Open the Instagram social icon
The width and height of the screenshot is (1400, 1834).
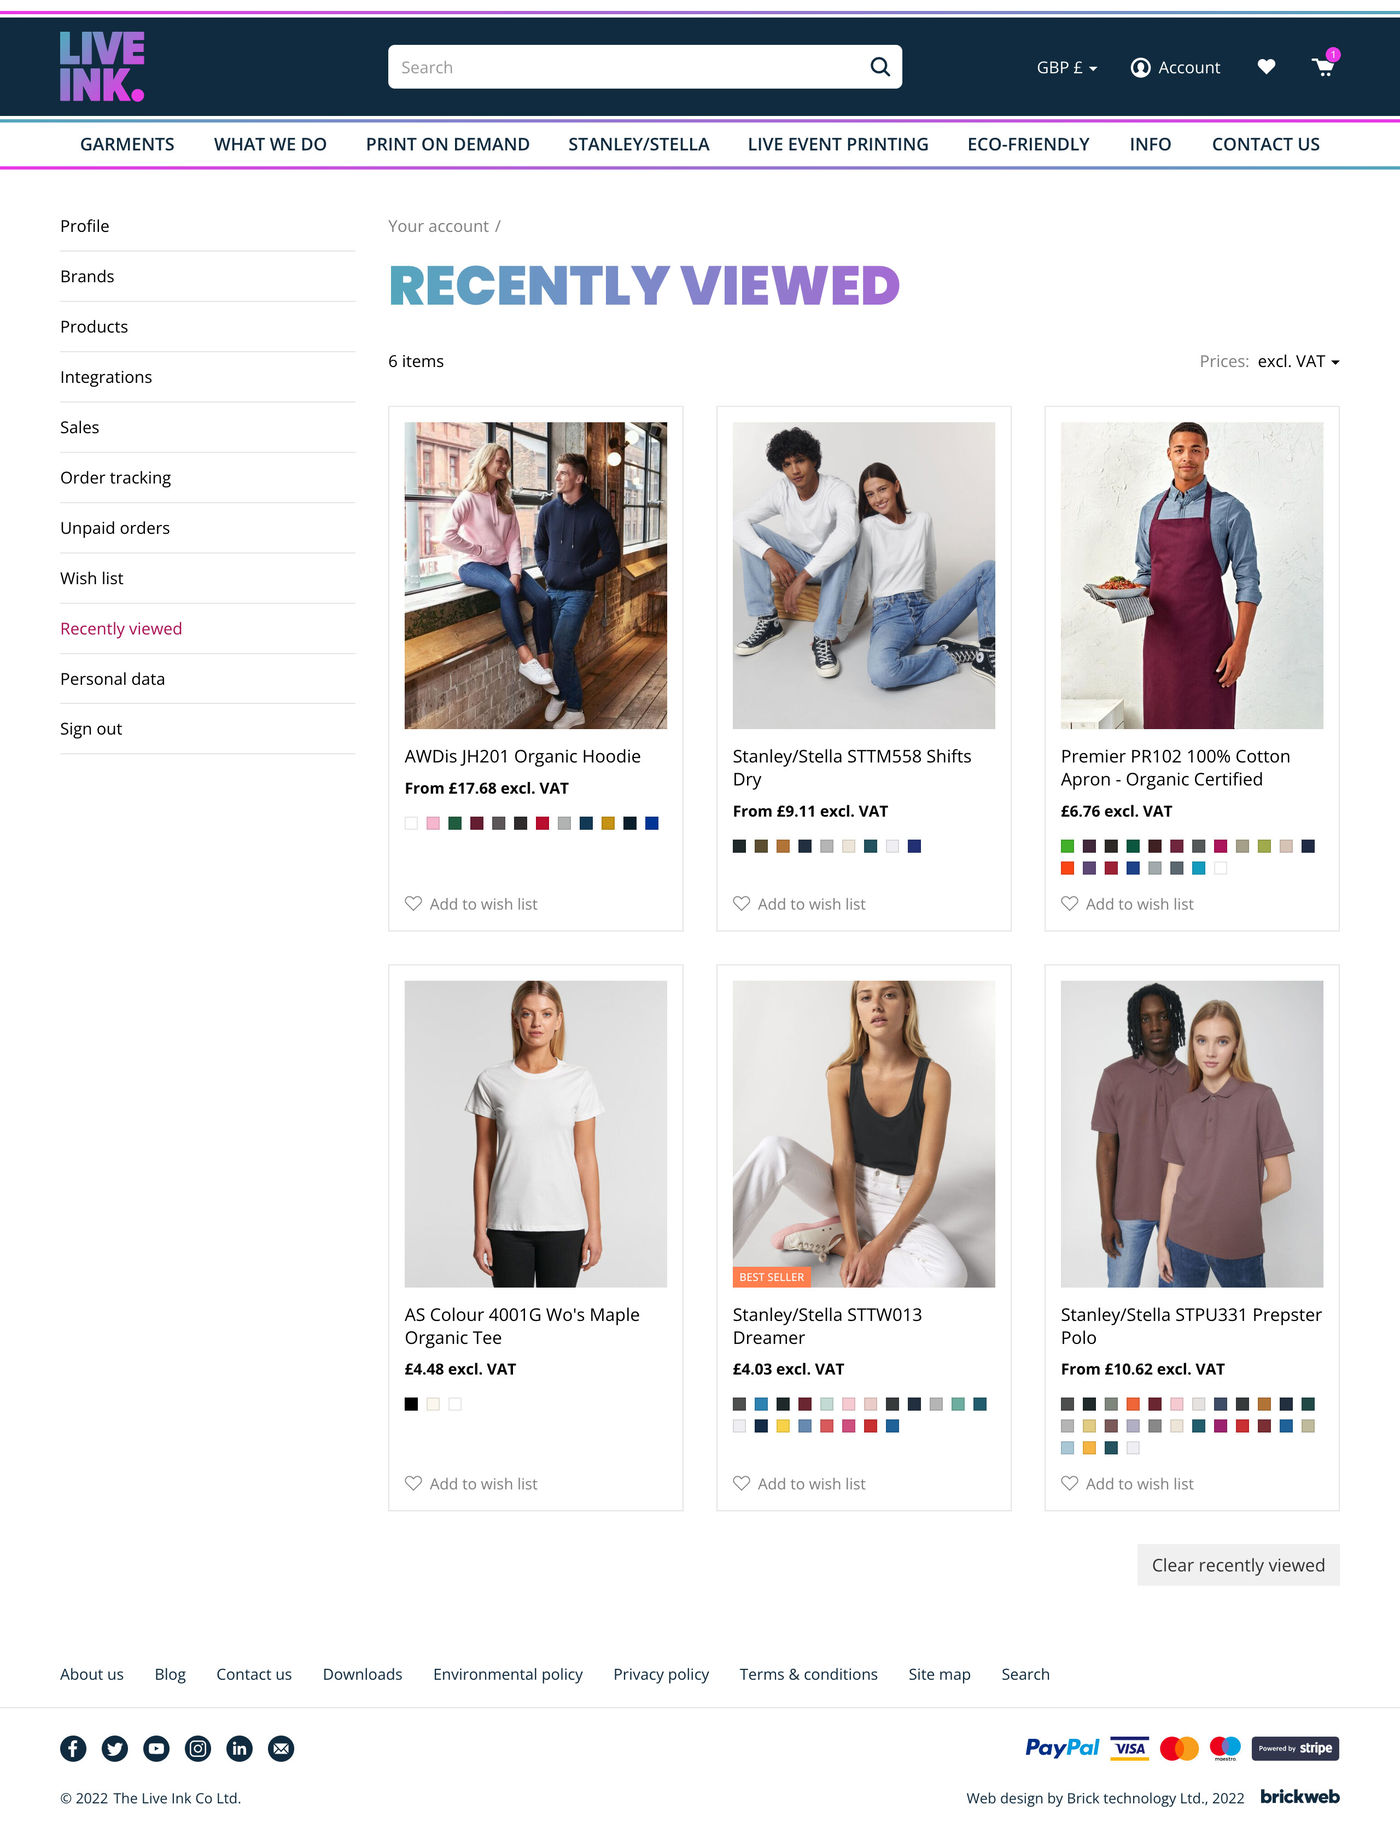coord(198,1748)
